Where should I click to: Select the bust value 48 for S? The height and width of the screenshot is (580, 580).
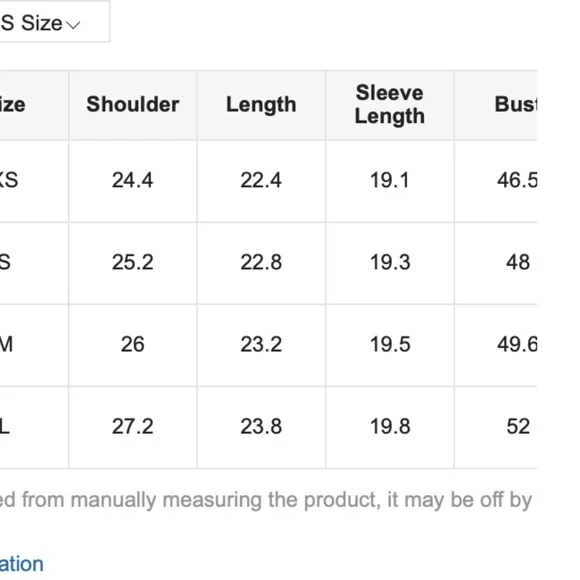[x=518, y=263]
